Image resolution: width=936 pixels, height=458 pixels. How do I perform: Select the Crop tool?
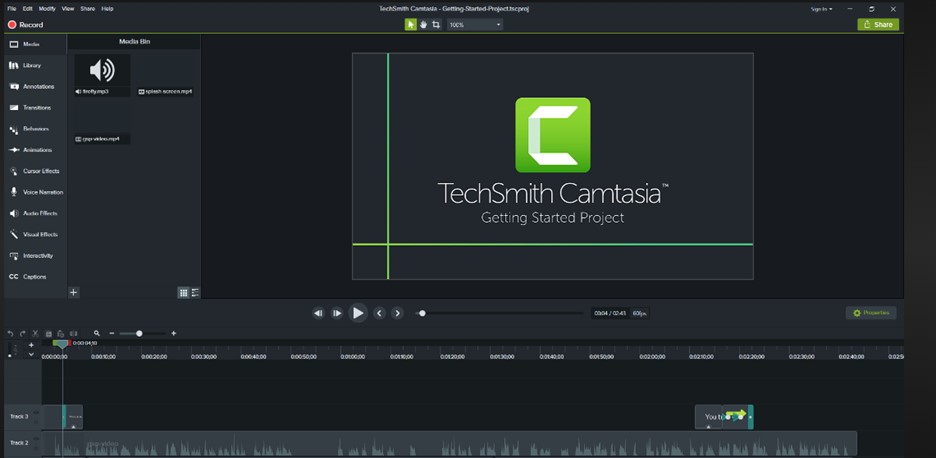coord(436,24)
